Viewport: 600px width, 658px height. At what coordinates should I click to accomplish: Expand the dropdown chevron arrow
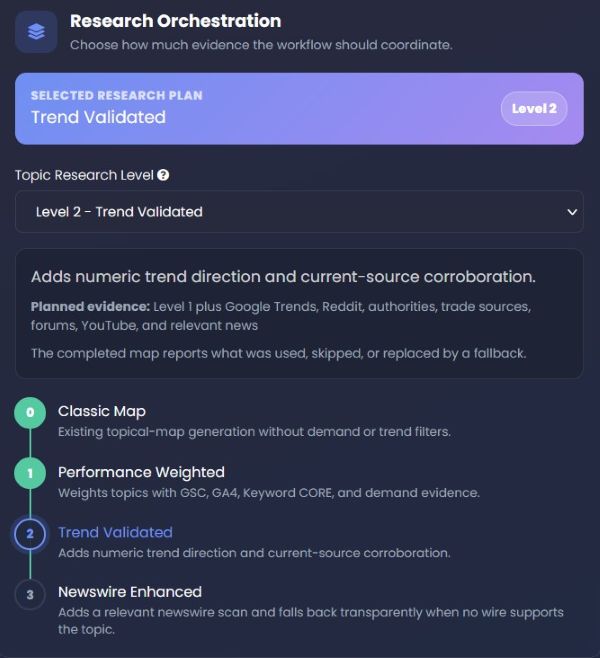pos(572,212)
